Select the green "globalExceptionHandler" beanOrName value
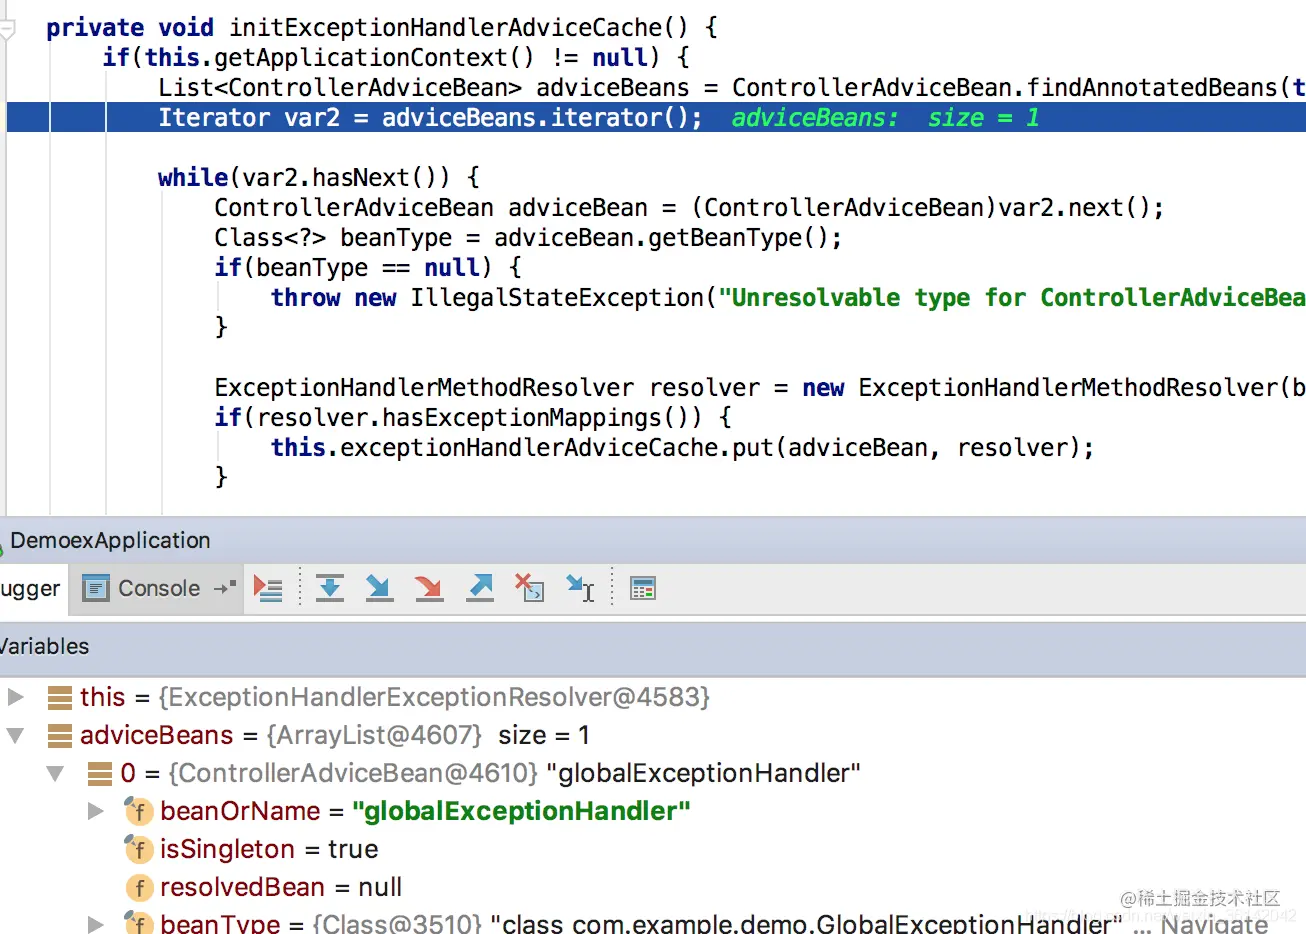The width and height of the screenshot is (1306, 934). (x=521, y=811)
